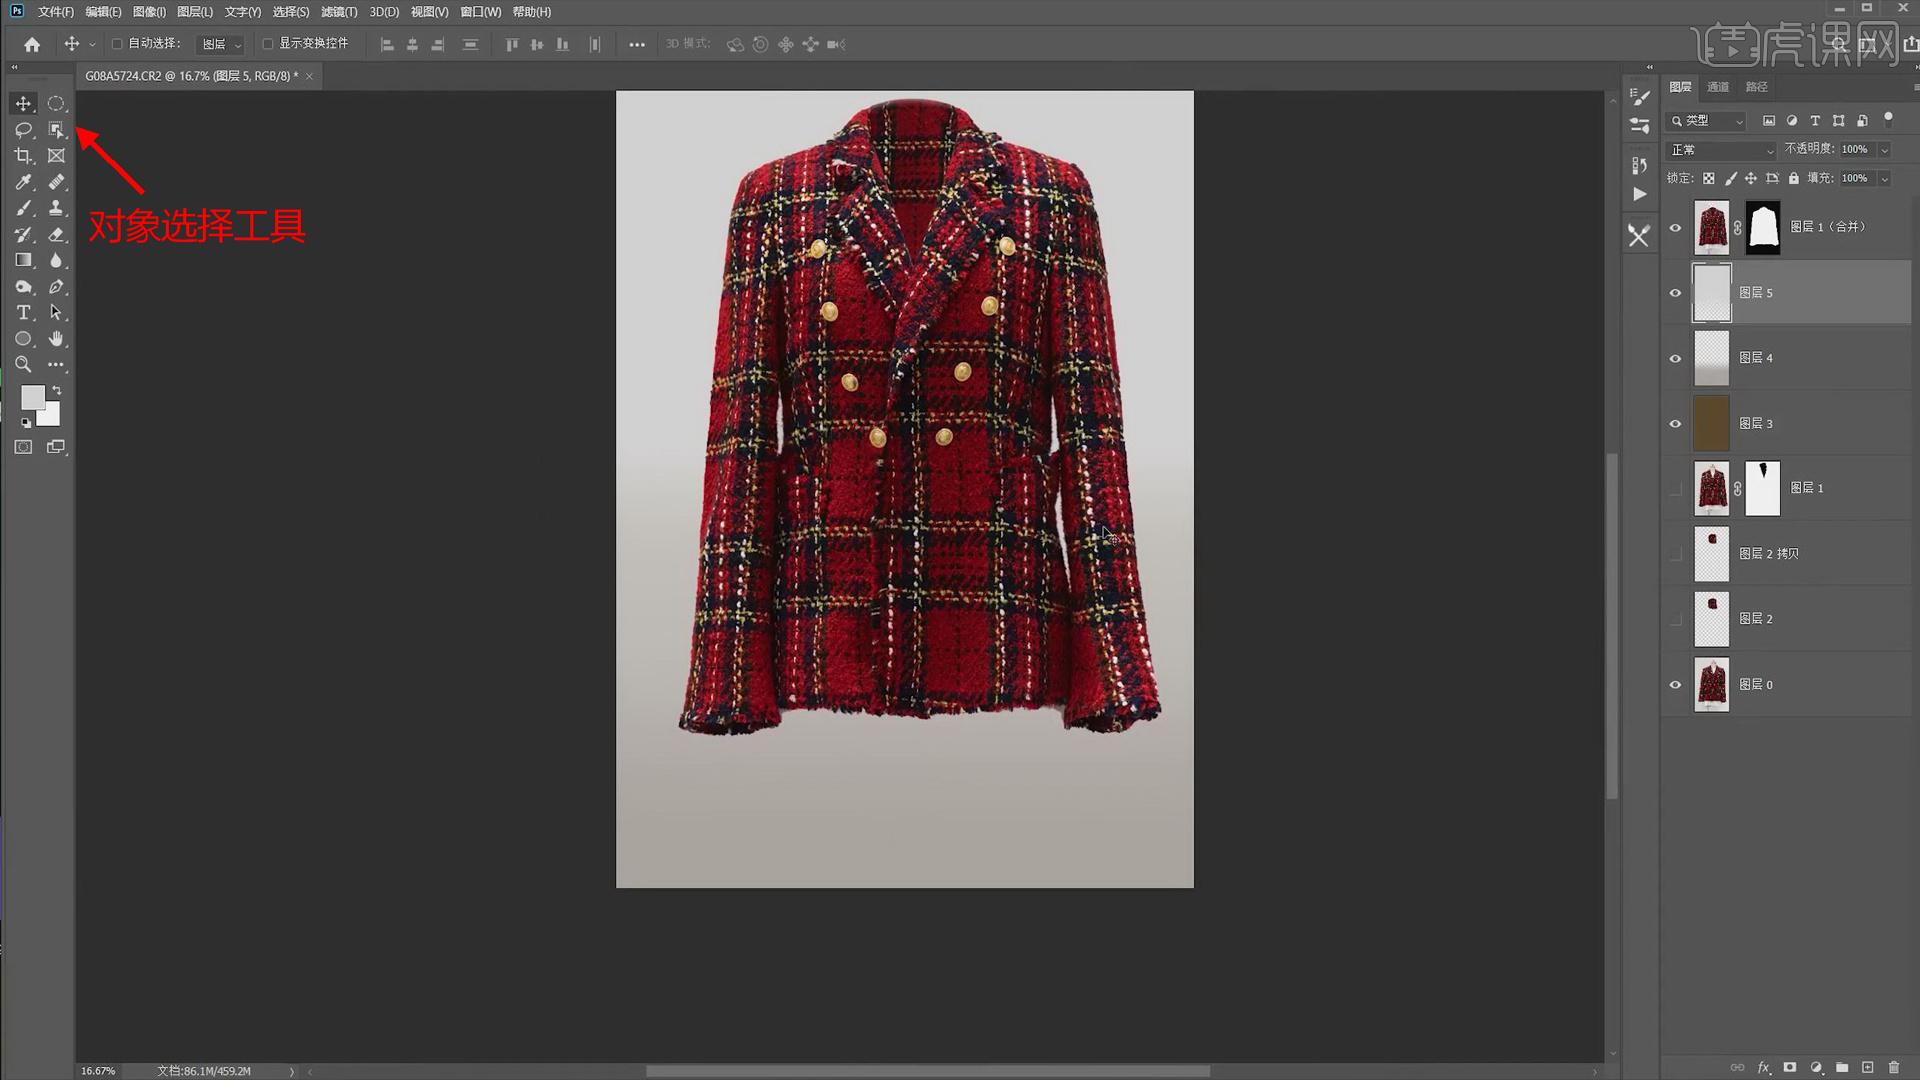Image resolution: width=1920 pixels, height=1080 pixels.
Task: Open the blend mode 正常 dropdown
Action: coord(1722,150)
